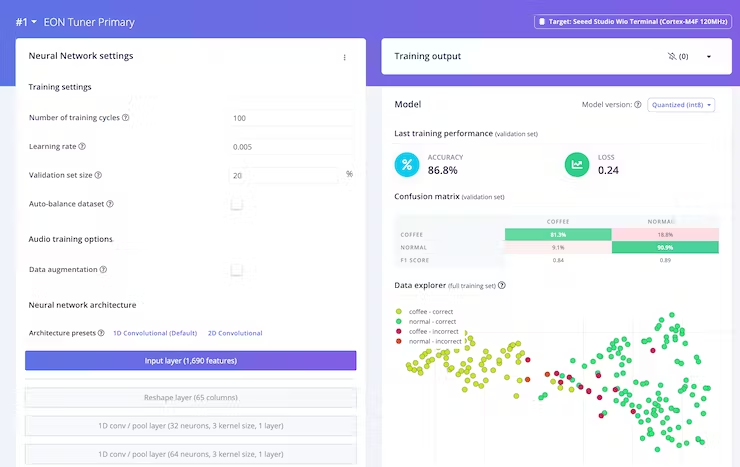Select the 1D Convolutional (Default) preset
This screenshot has width=740, height=467.
[155, 333]
